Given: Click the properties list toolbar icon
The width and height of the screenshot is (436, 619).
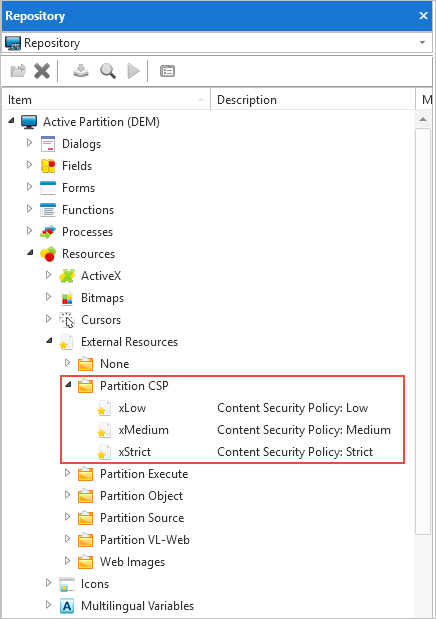Looking at the screenshot, I should (x=167, y=71).
